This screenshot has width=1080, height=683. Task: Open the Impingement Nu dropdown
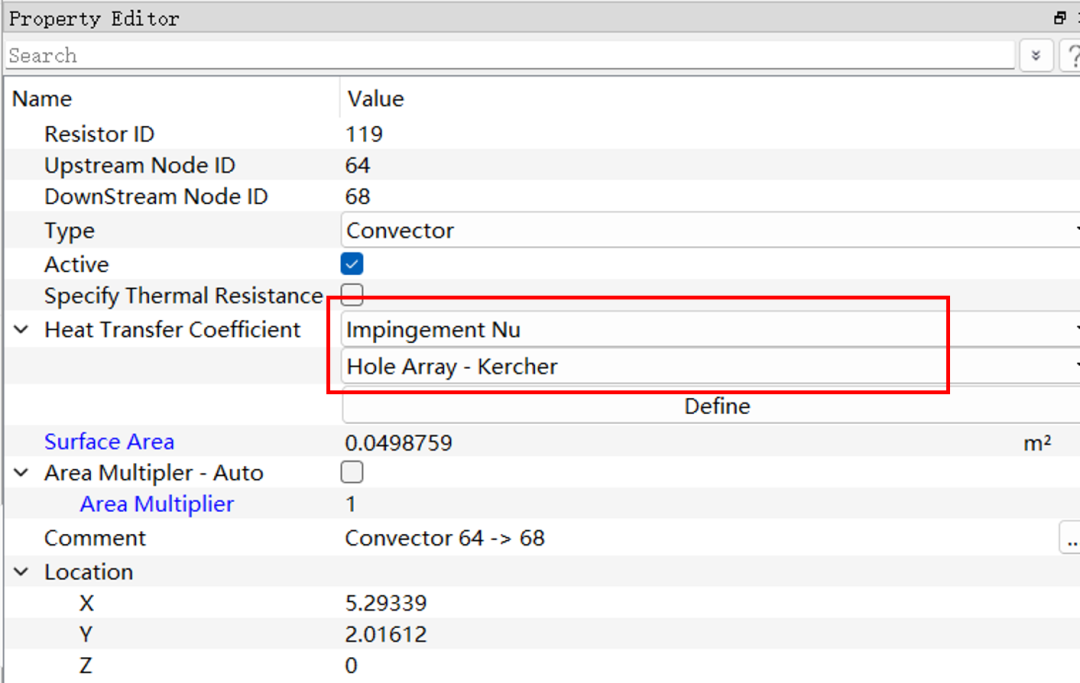click(711, 330)
